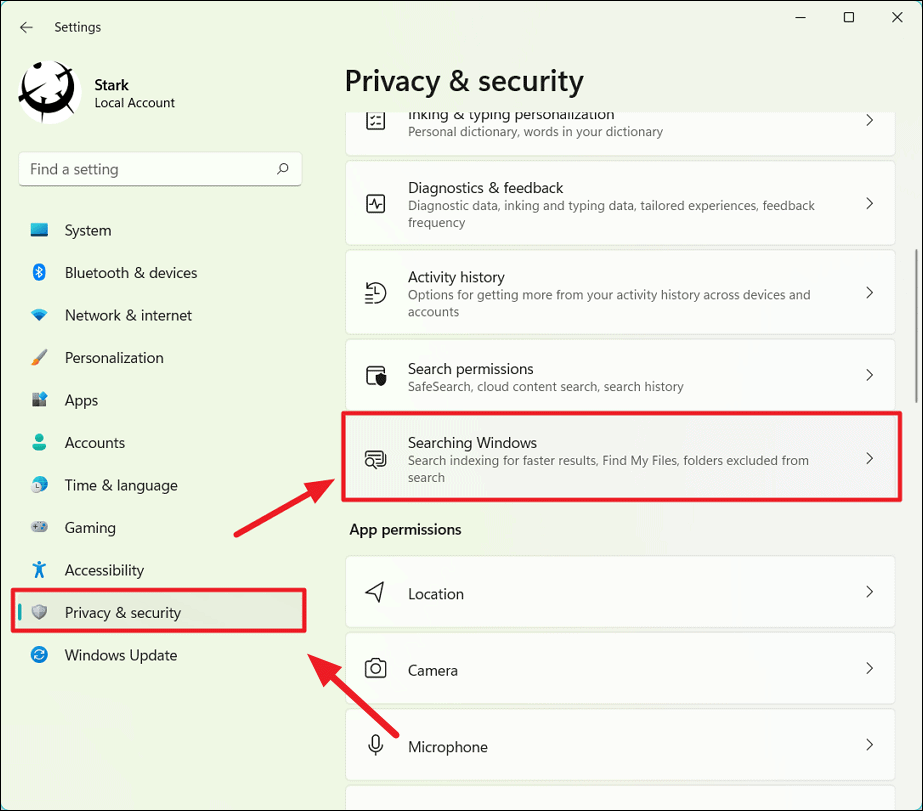Click the Network Wi-Fi icon in the sidebar
Image resolution: width=923 pixels, height=811 pixels.
coord(39,315)
